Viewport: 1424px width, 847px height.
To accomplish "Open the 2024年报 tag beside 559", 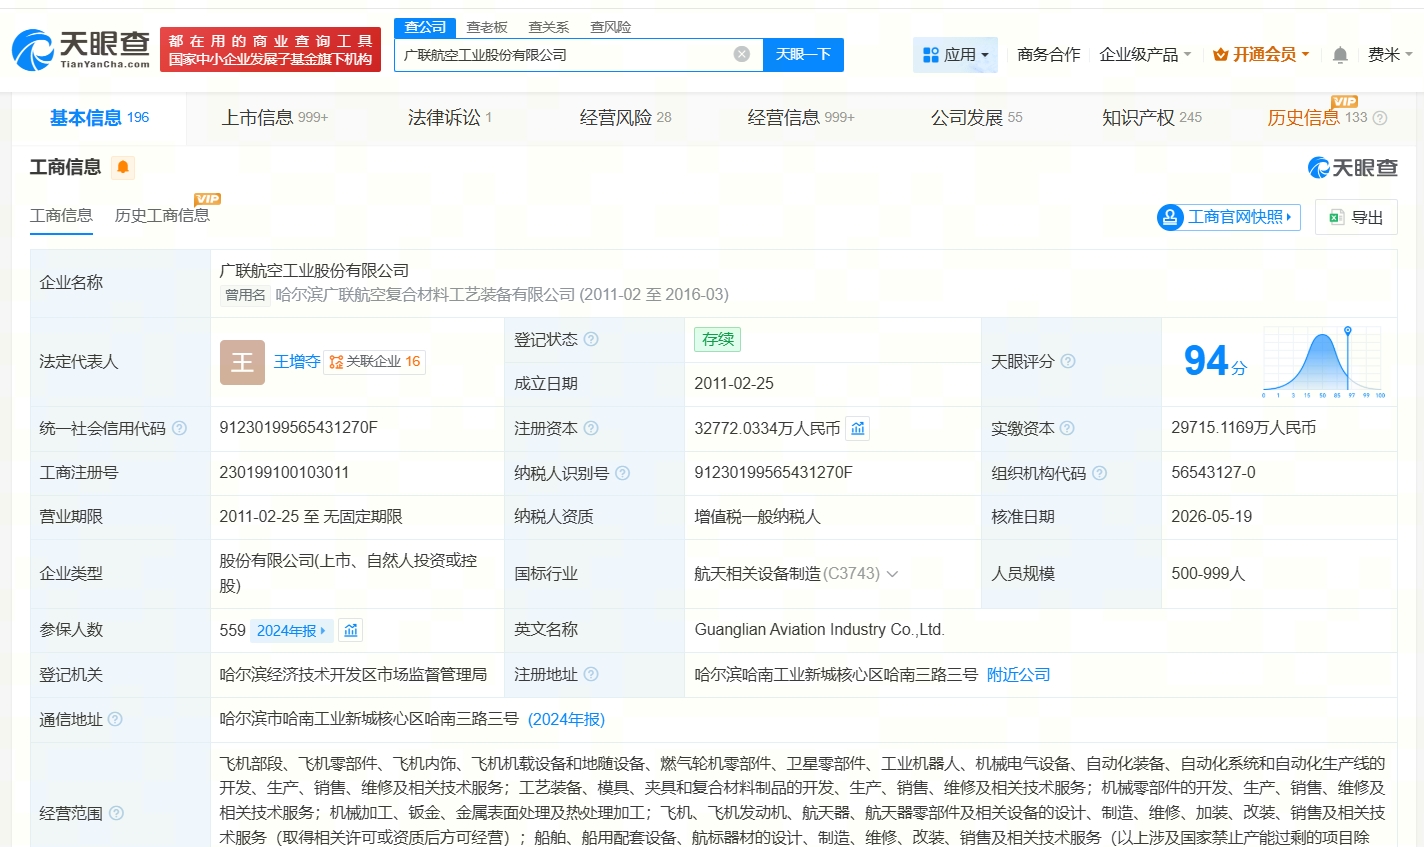I will pyautogui.click(x=291, y=630).
